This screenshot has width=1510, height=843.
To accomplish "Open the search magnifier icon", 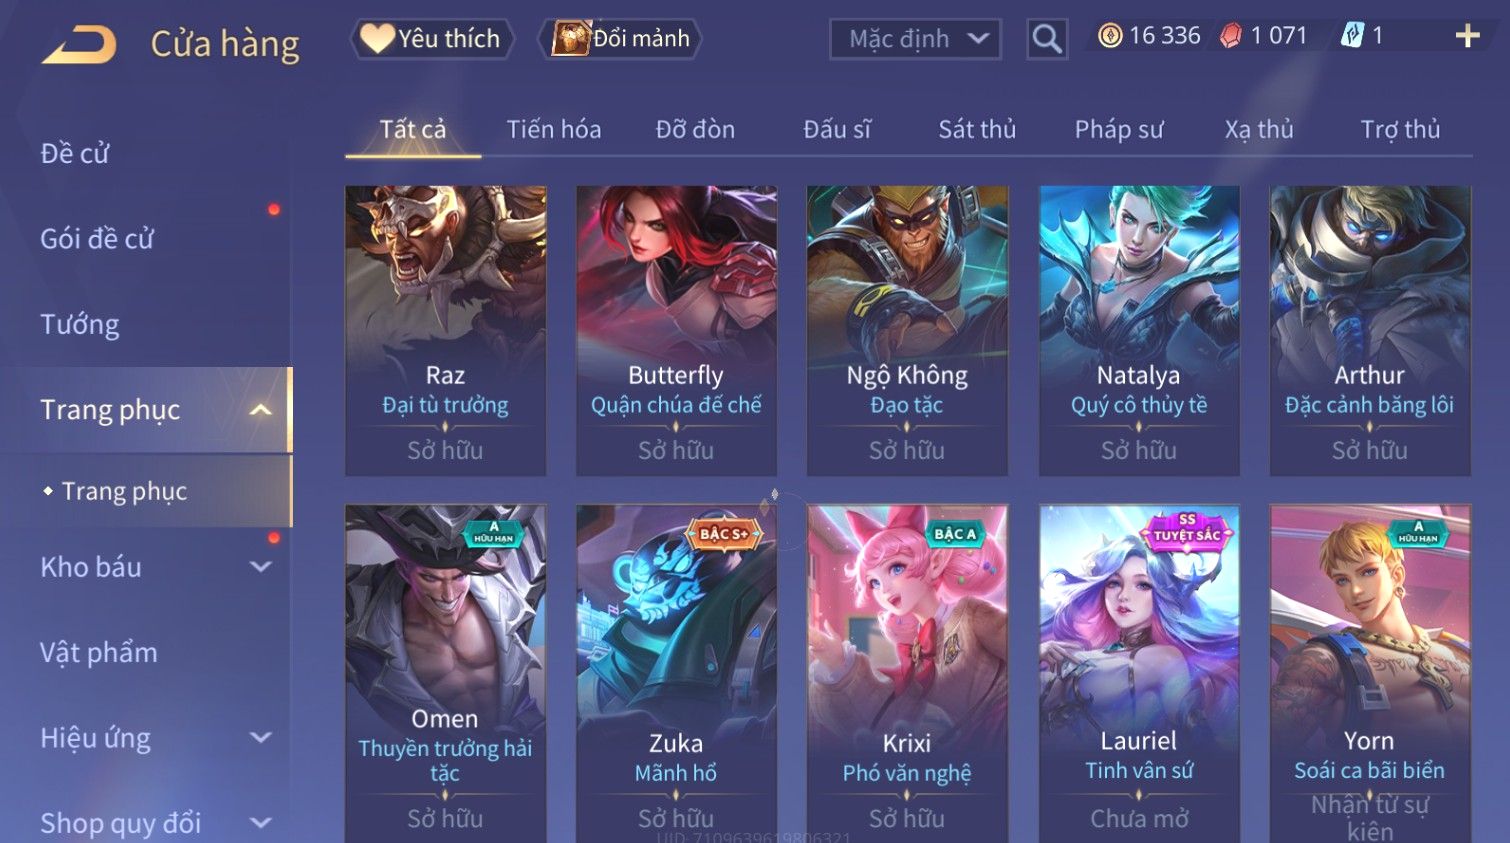I will [1047, 39].
